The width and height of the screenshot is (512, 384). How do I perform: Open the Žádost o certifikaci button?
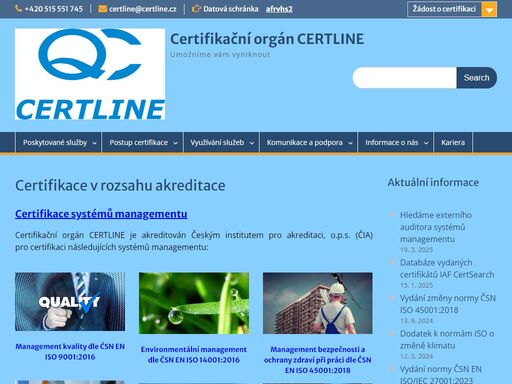click(x=444, y=9)
